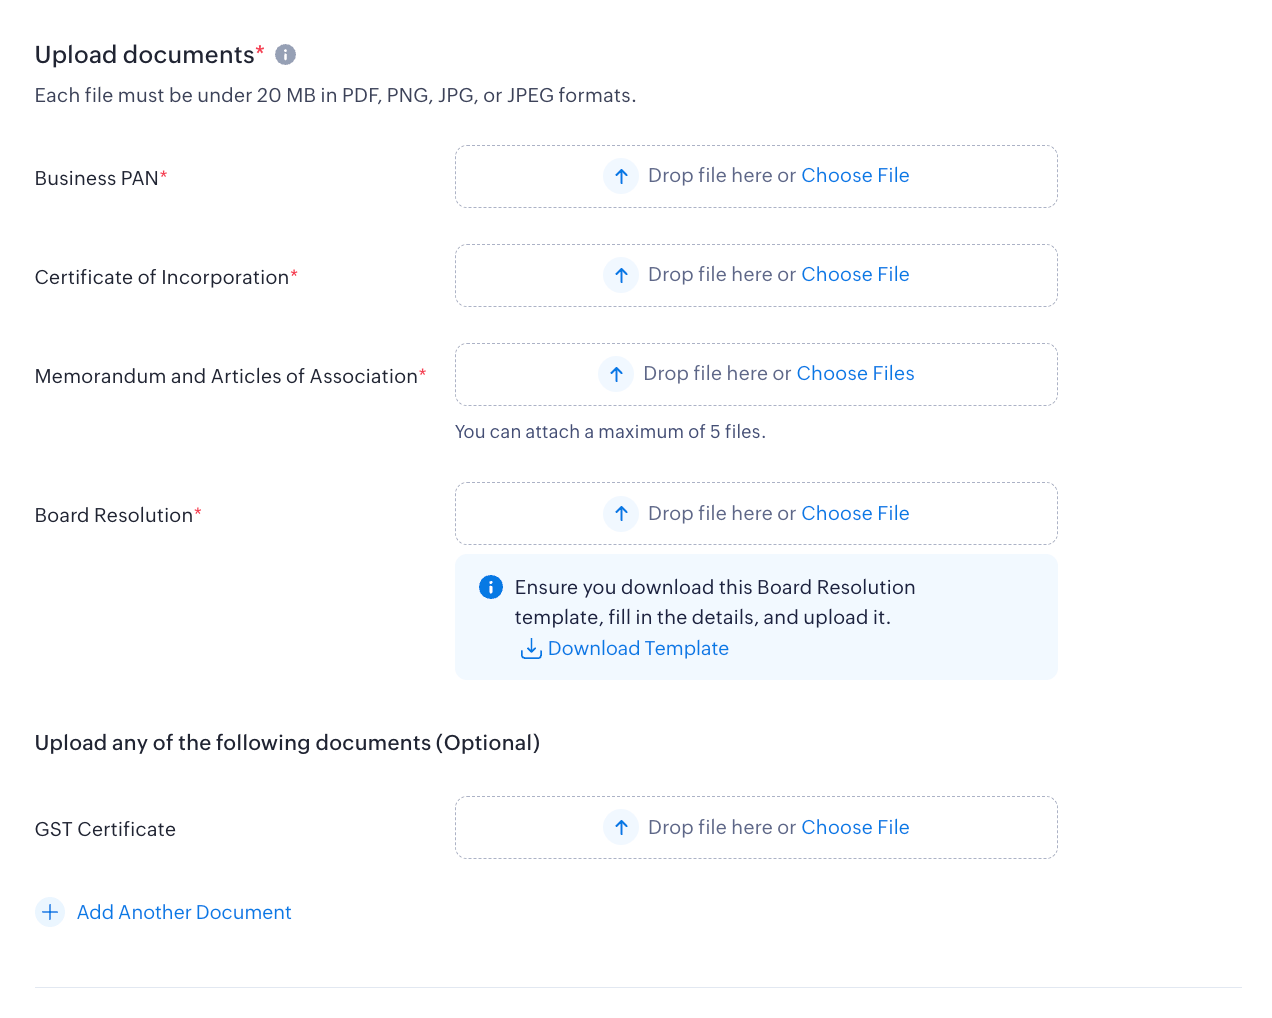
Task: Click the GST Certificate upload arrow icon
Action: click(621, 828)
